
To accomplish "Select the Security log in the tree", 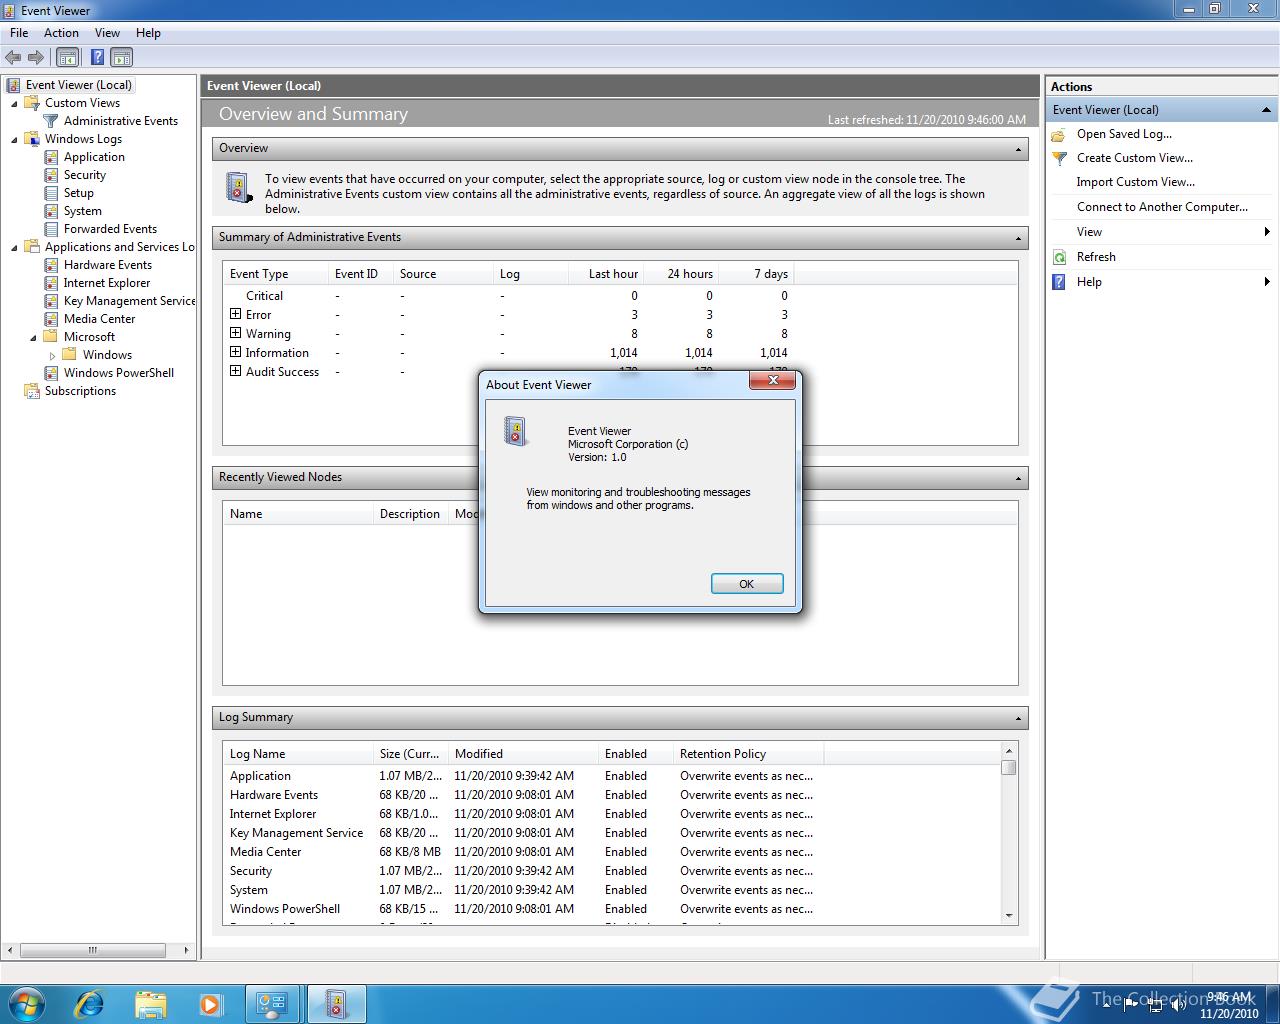I will point(85,175).
